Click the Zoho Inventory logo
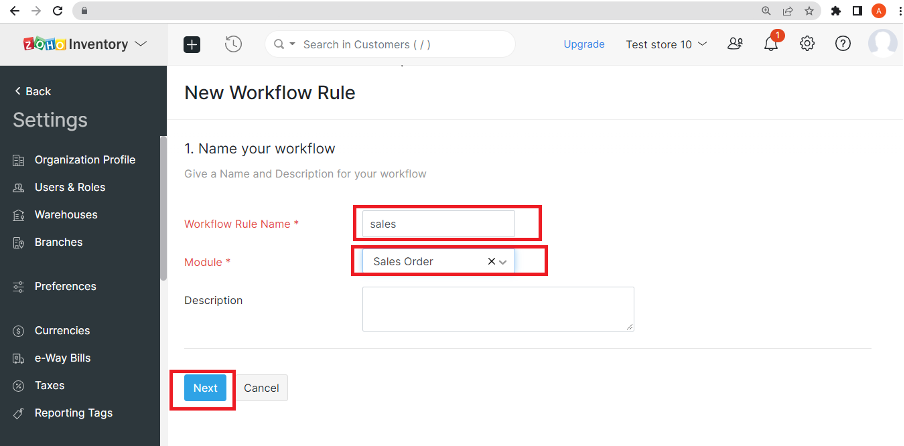This screenshot has height=446, width=904. click(x=76, y=44)
